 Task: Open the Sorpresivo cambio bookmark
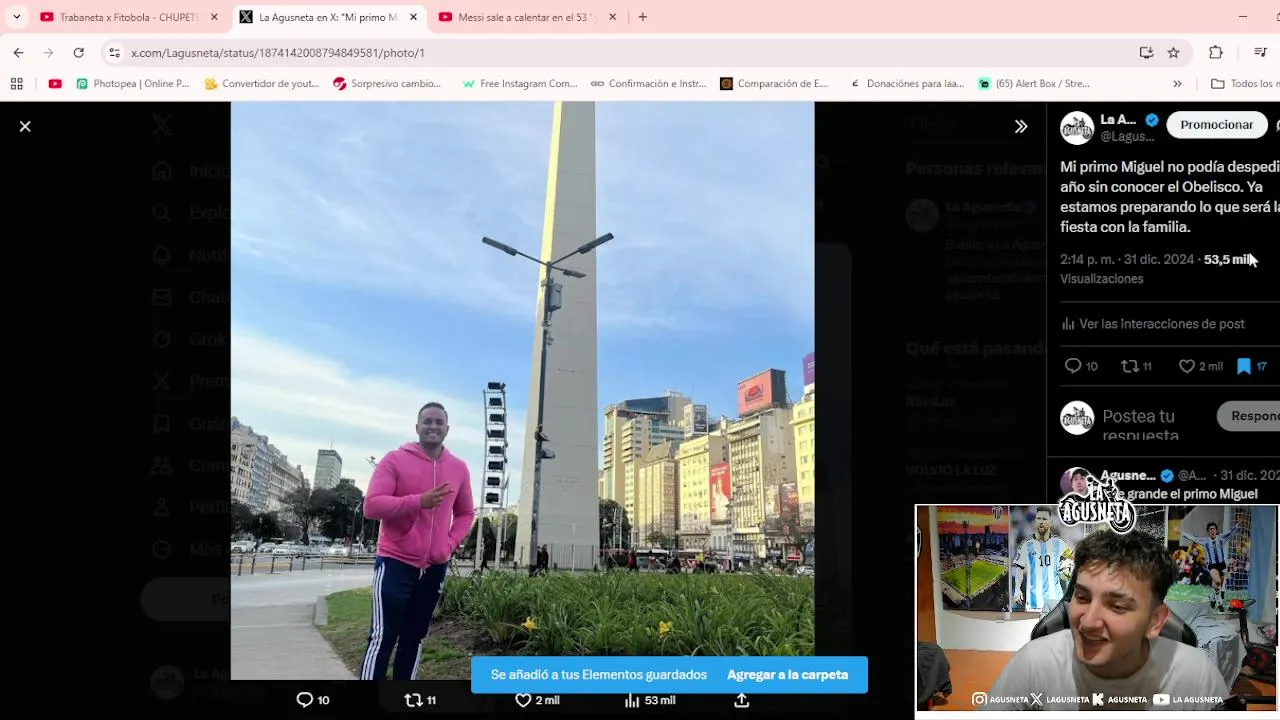pos(387,84)
